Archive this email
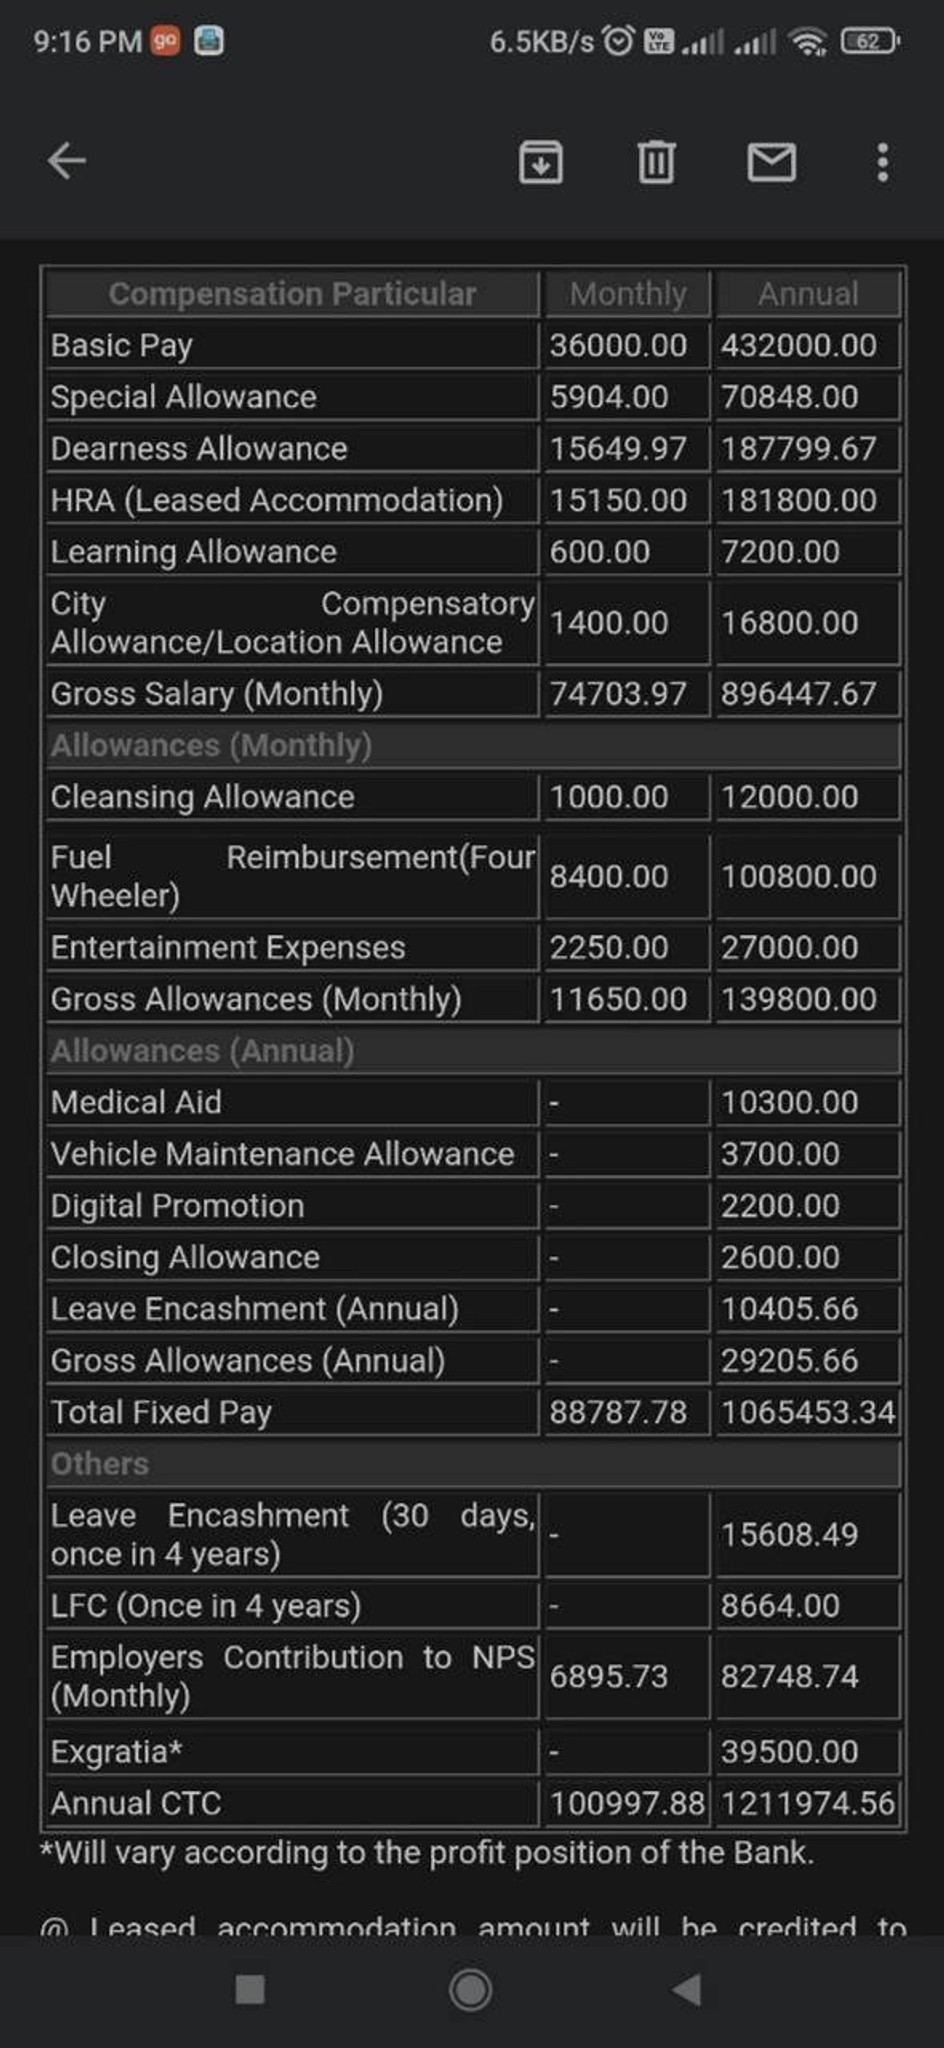The width and height of the screenshot is (944, 2048). tap(541, 161)
